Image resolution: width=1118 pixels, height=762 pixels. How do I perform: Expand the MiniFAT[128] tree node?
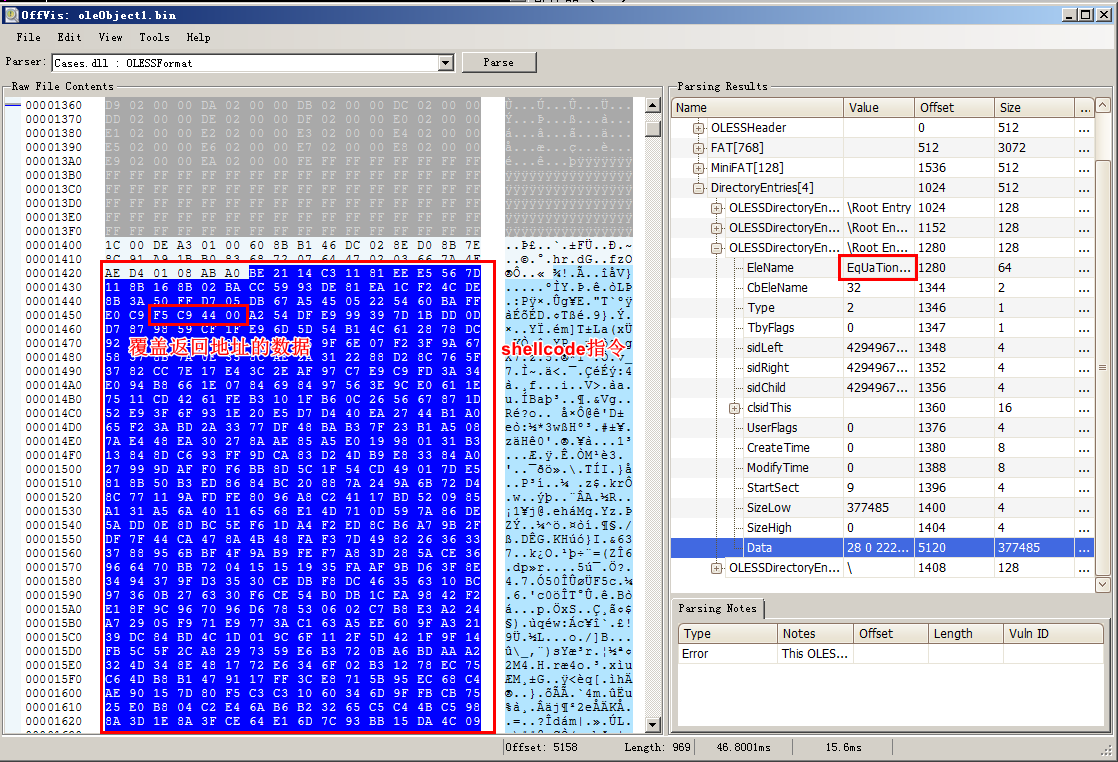click(698, 168)
